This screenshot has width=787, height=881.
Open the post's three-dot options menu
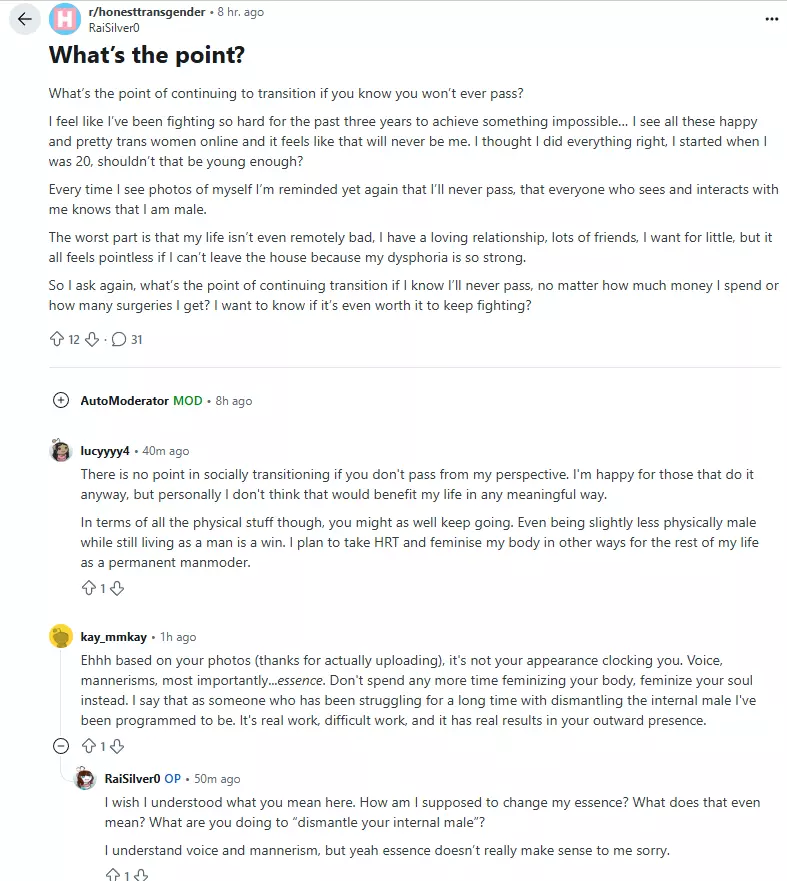coord(770,18)
